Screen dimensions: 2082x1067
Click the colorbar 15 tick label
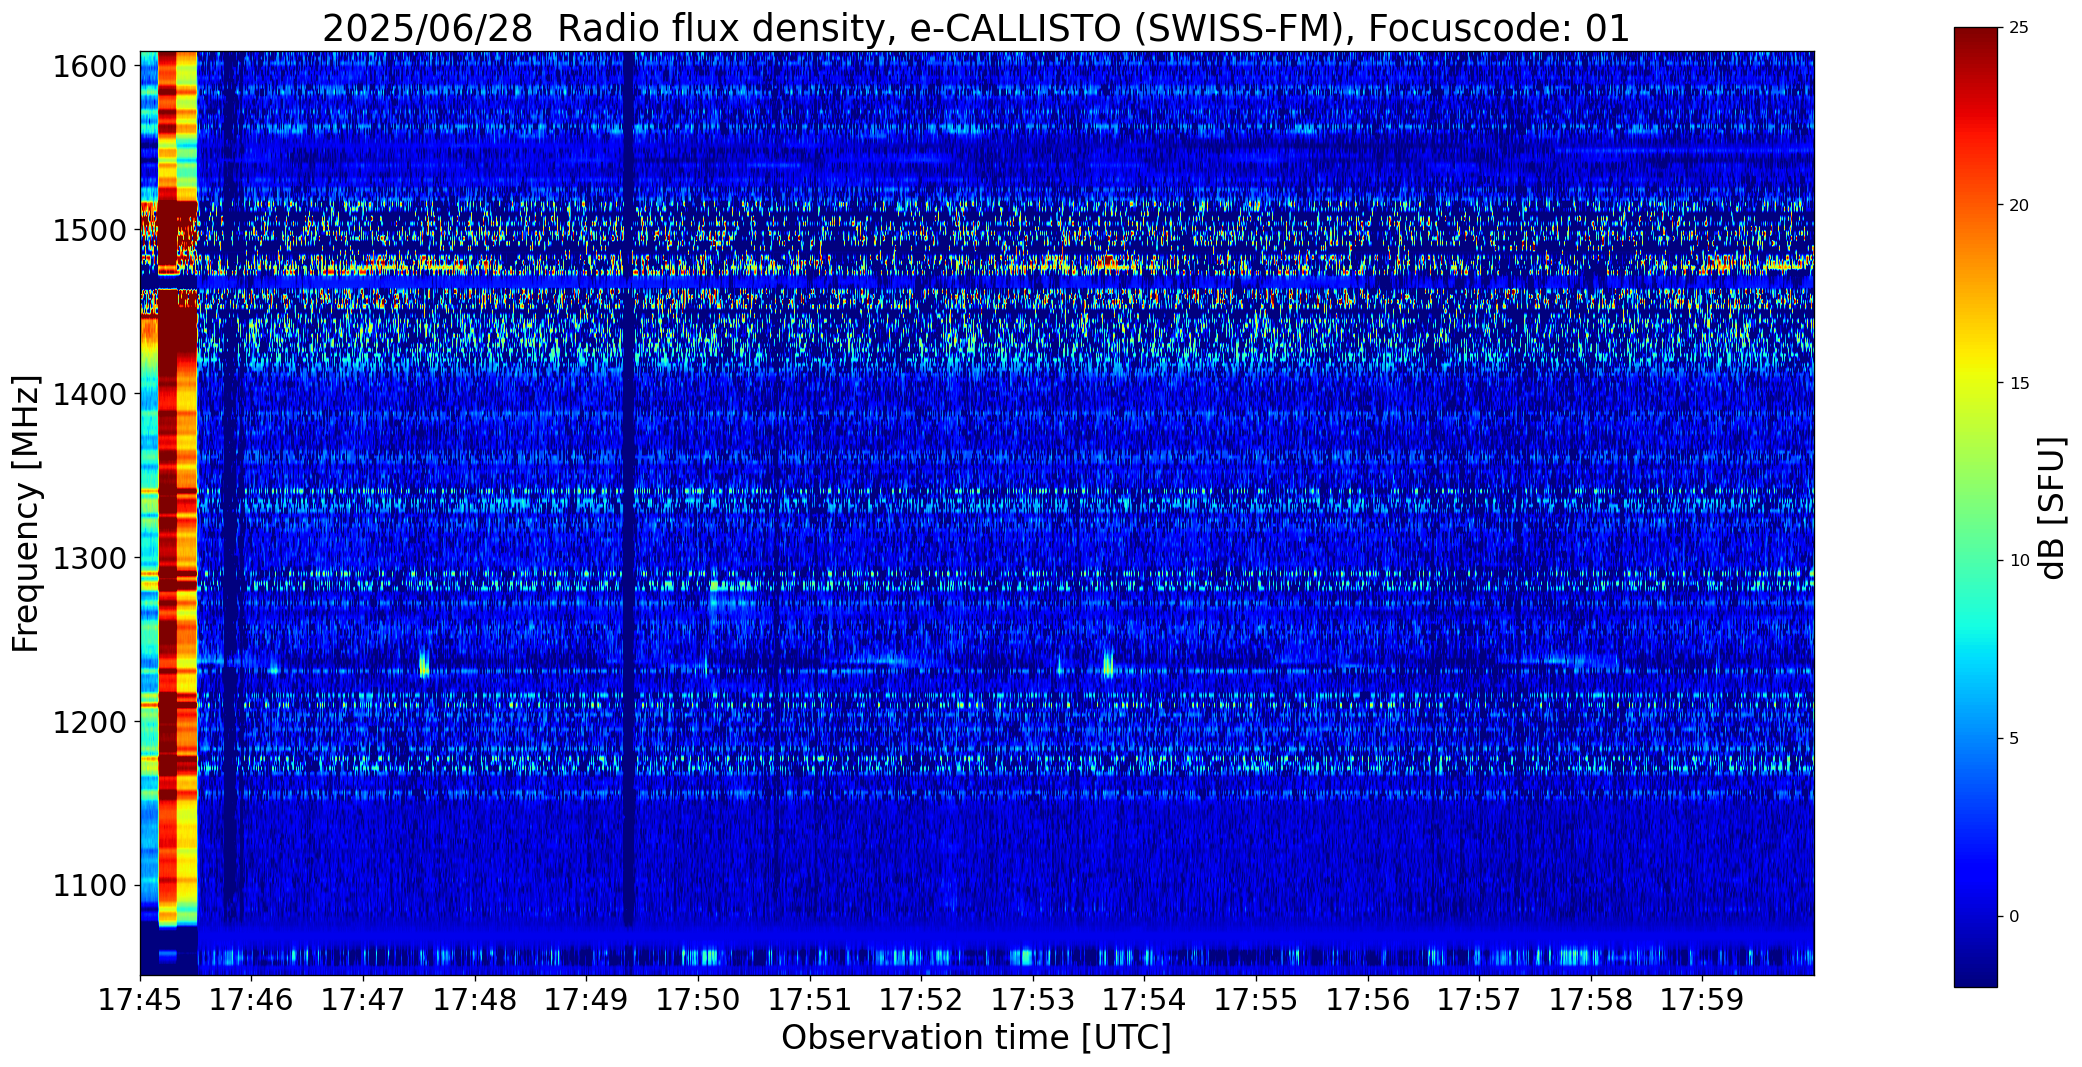point(2019,384)
